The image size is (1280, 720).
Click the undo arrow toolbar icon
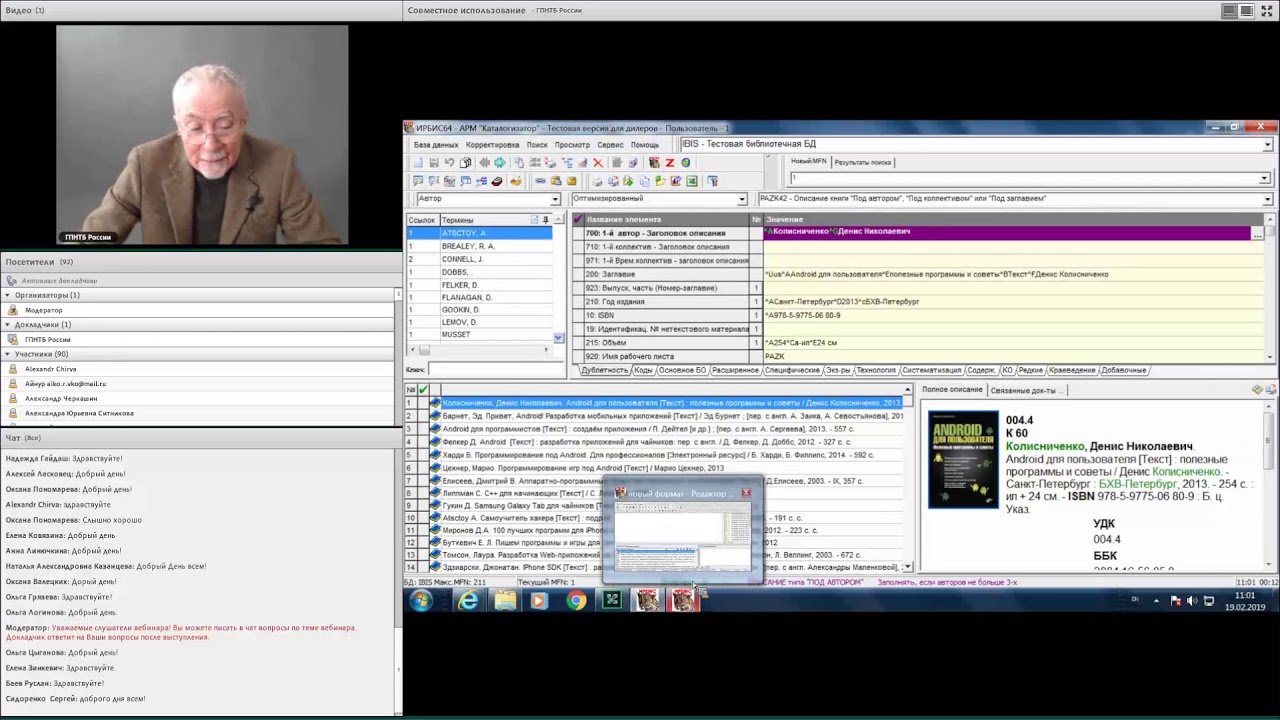(x=449, y=163)
